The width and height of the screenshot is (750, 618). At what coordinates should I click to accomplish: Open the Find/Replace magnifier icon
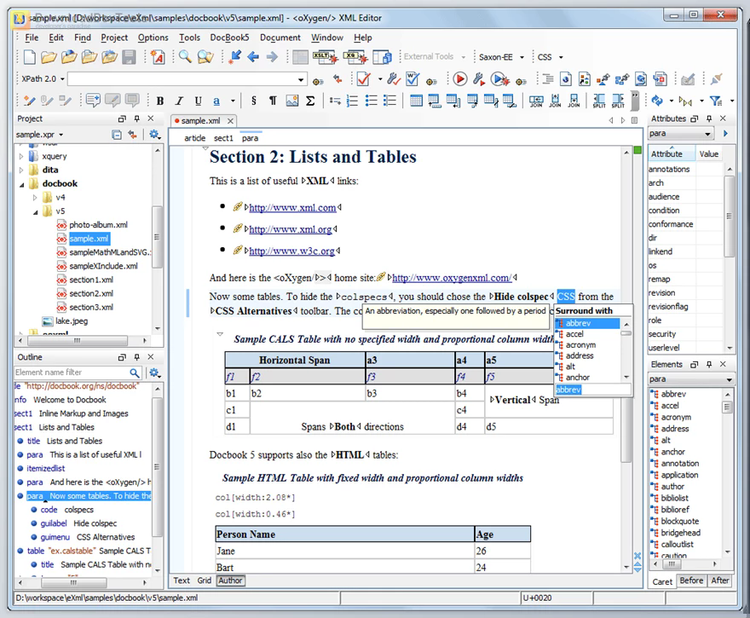click(x=185, y=57)
